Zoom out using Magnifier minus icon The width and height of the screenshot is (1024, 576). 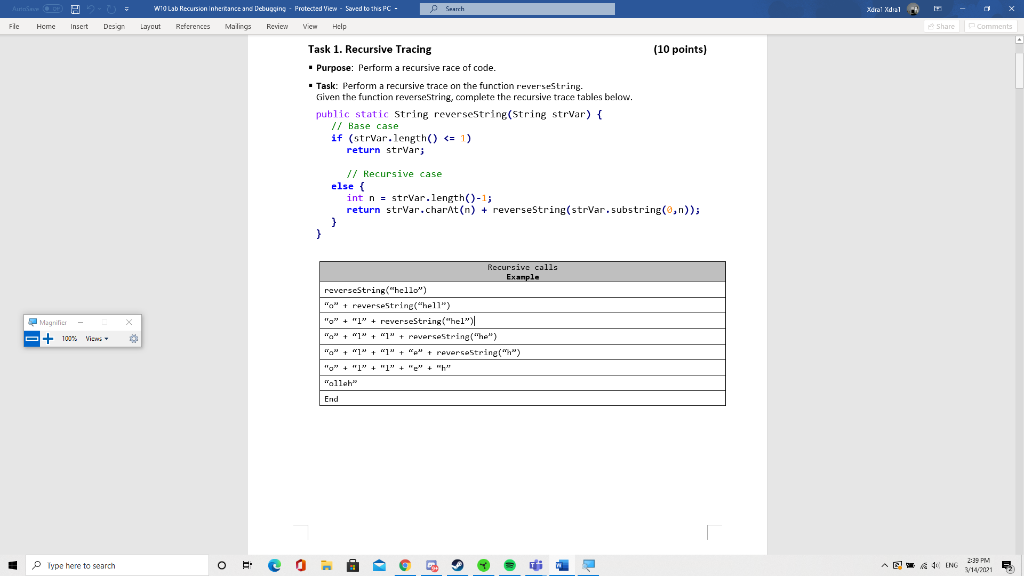pos(31,339)
